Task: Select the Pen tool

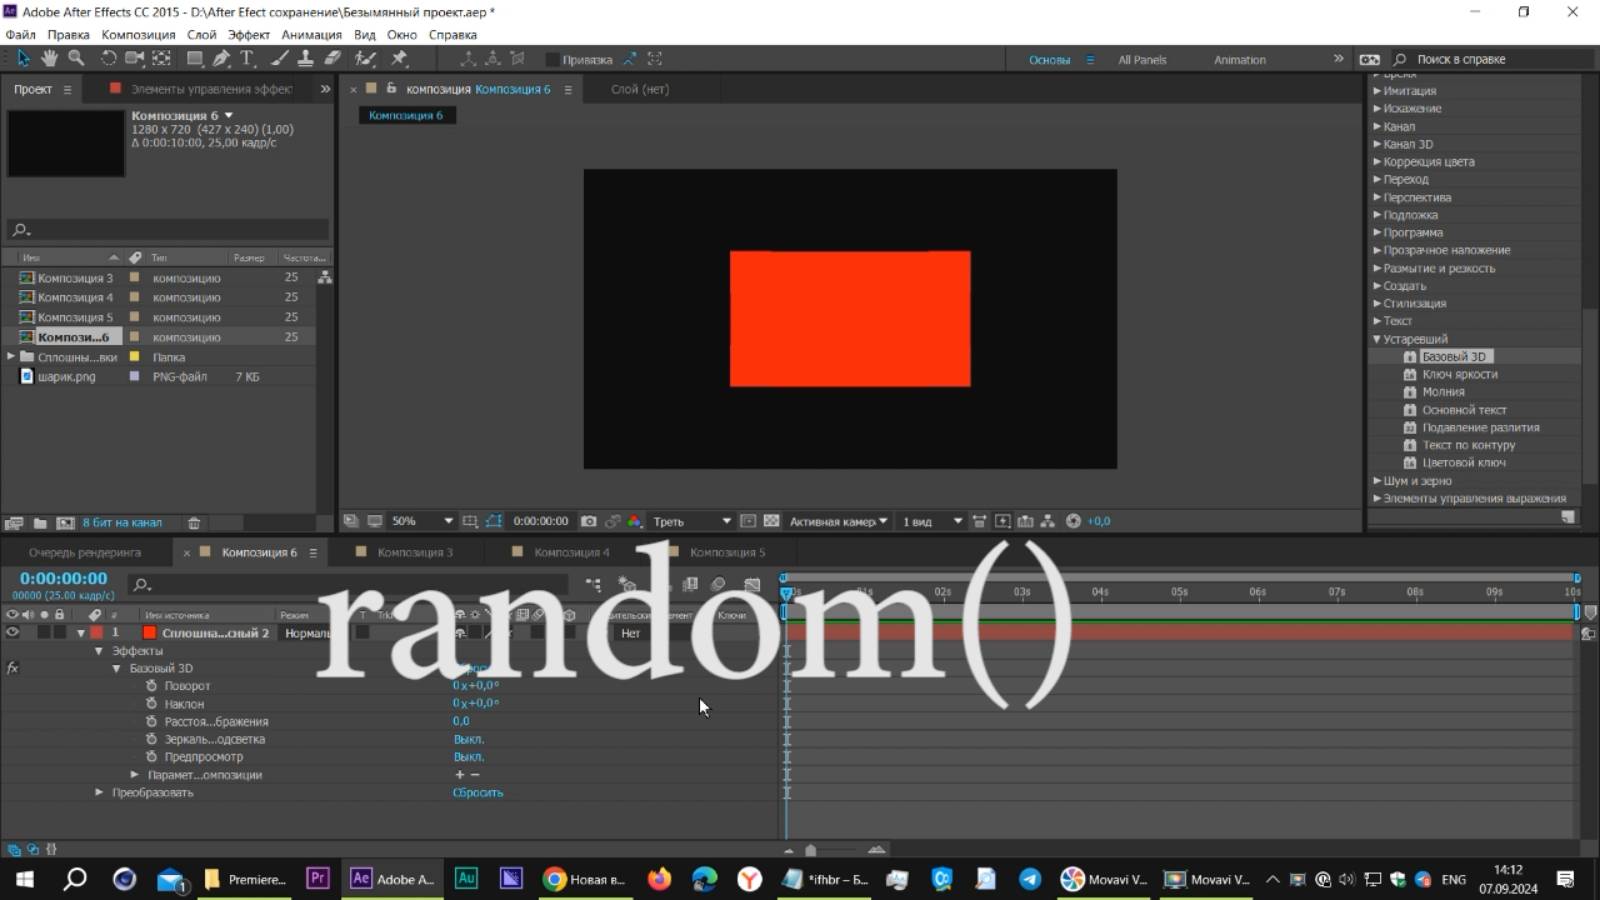Action: pyautogui.click(x=221, y=59)
